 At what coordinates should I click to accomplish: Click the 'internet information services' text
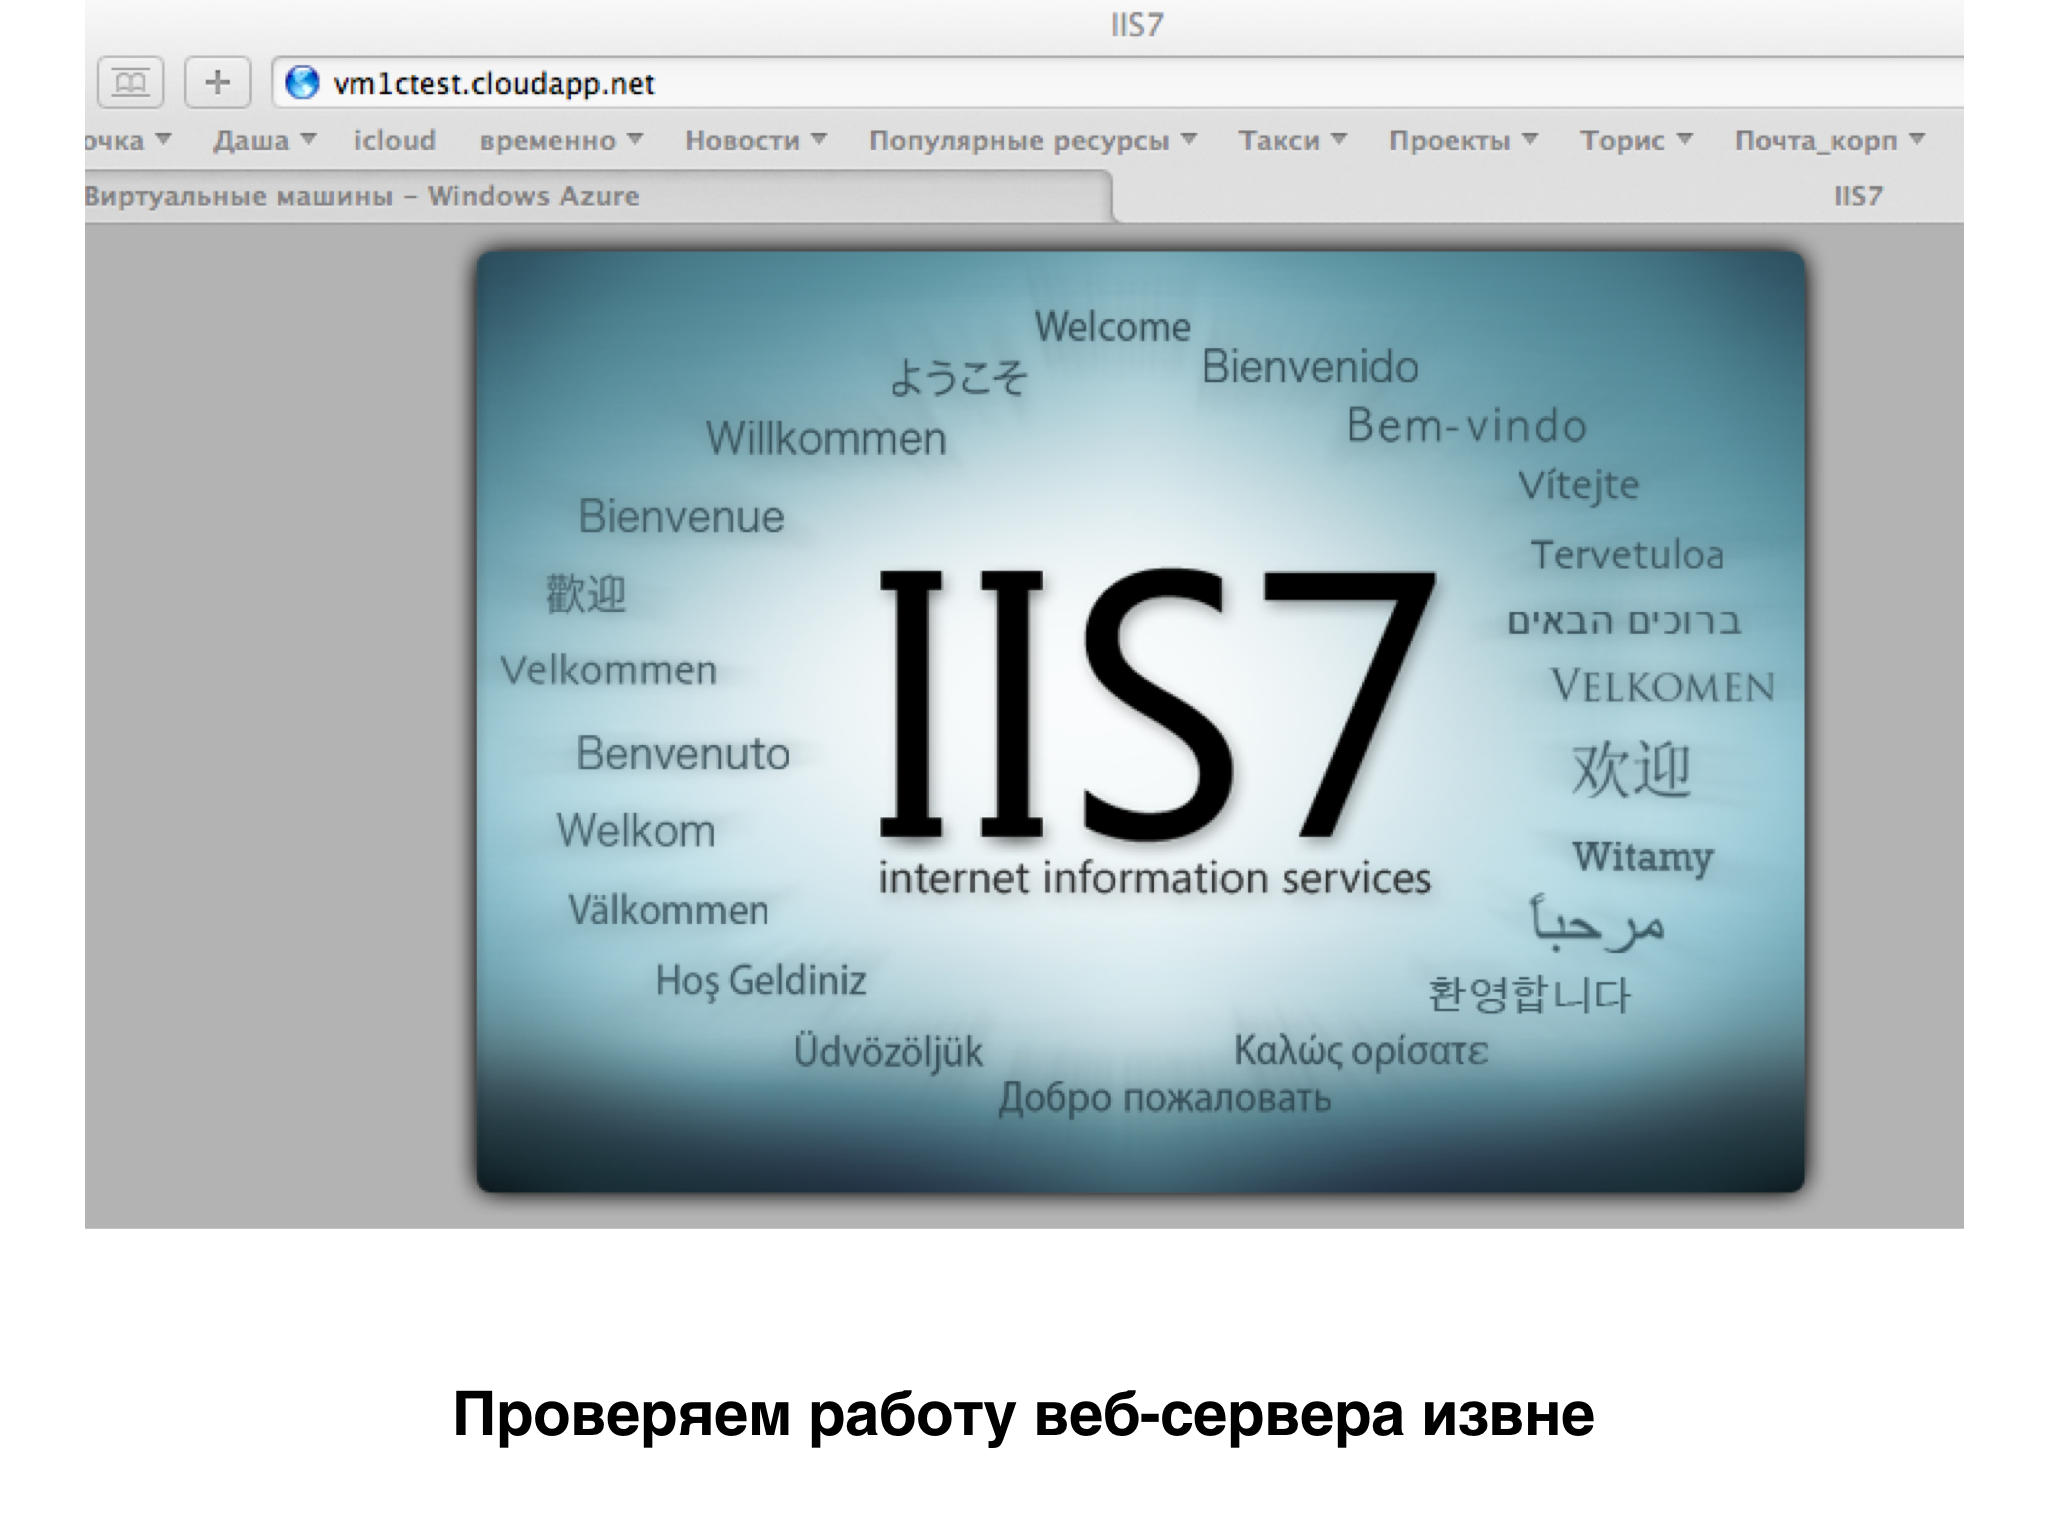coord(1154,877)
